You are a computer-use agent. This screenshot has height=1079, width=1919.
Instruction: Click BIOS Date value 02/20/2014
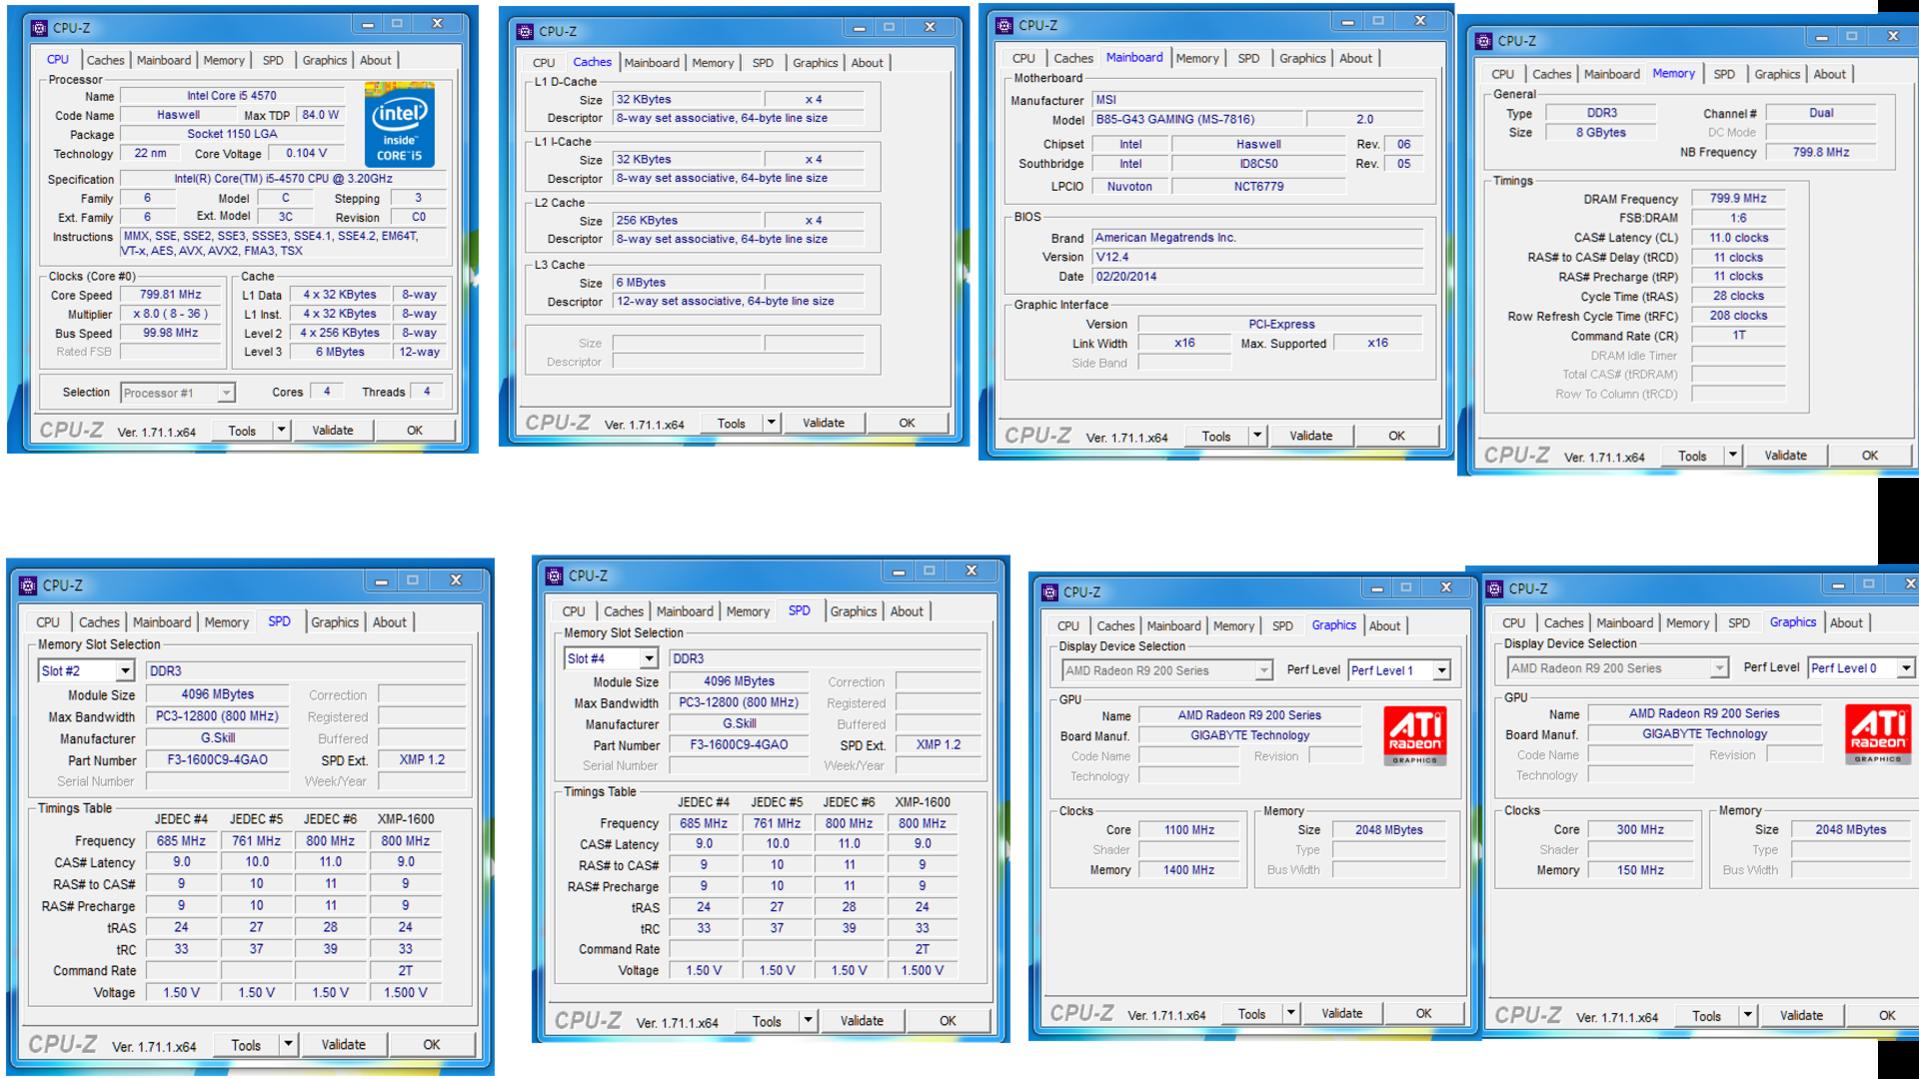[x=1257, y=277]
